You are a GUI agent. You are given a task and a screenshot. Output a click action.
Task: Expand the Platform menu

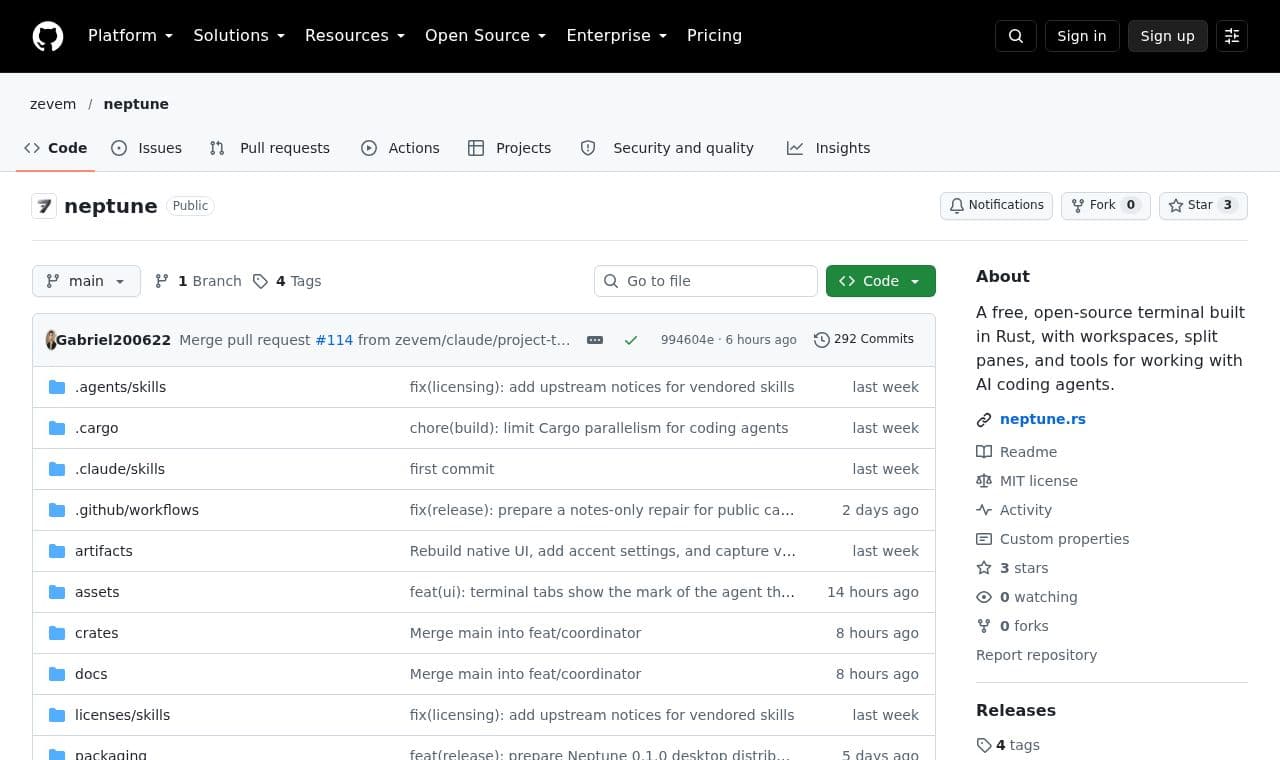[x=131, y=36]
